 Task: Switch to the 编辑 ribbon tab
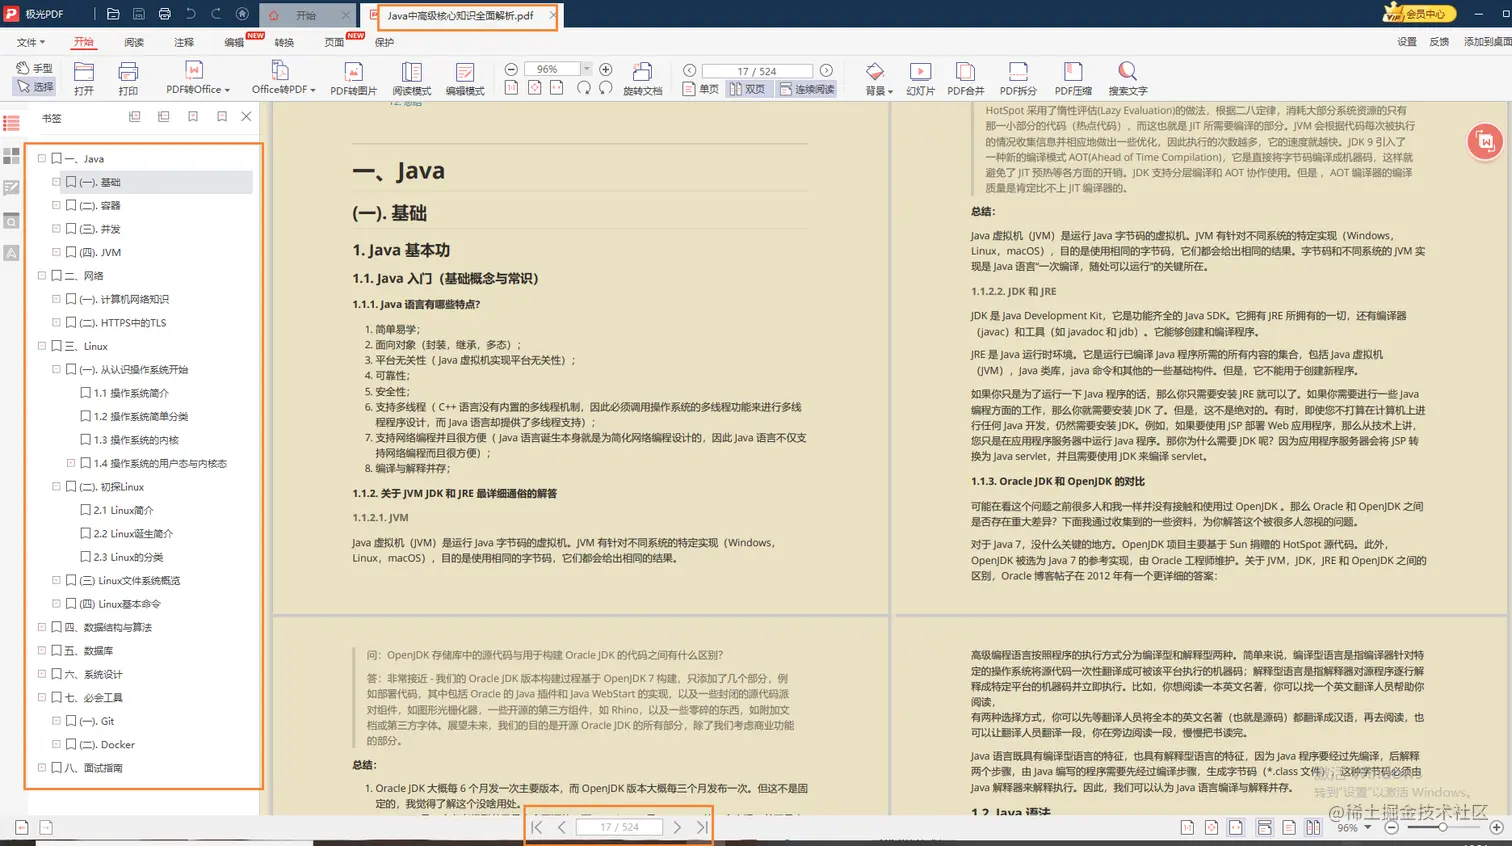(234, 42)
